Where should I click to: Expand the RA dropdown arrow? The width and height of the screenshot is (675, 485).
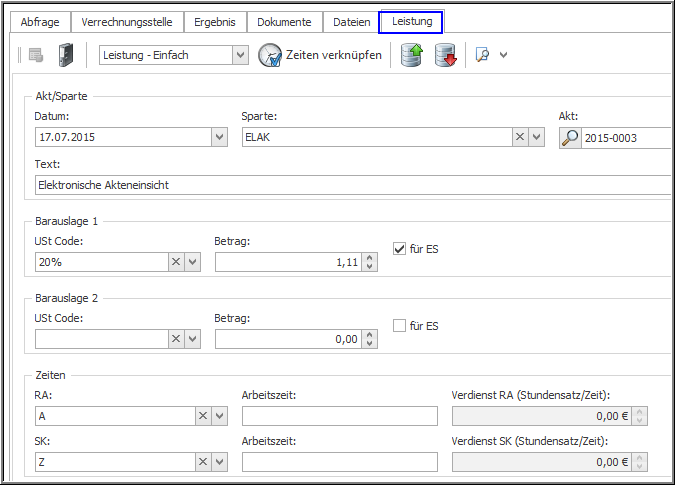tap(219, 416)
